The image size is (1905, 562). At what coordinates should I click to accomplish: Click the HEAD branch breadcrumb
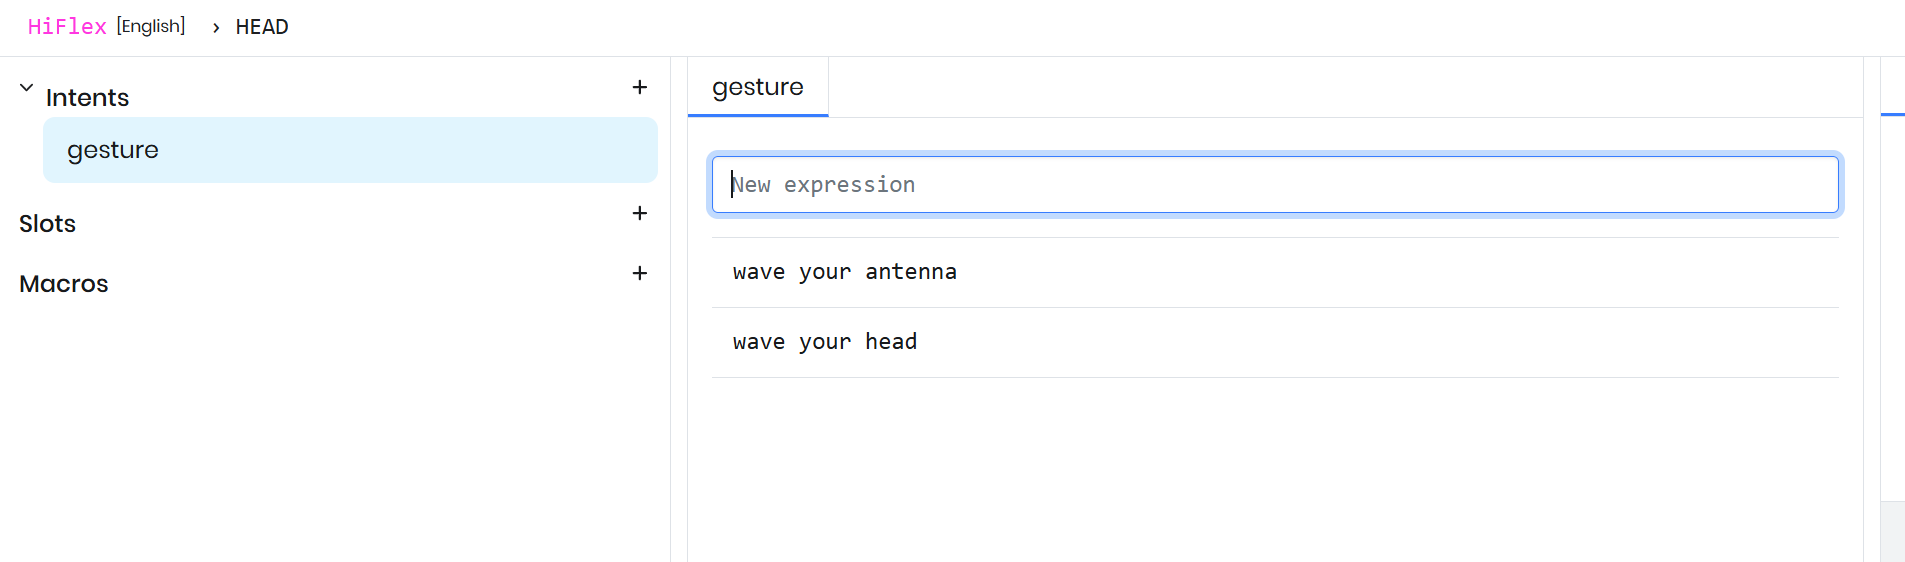tap(262, 27)
